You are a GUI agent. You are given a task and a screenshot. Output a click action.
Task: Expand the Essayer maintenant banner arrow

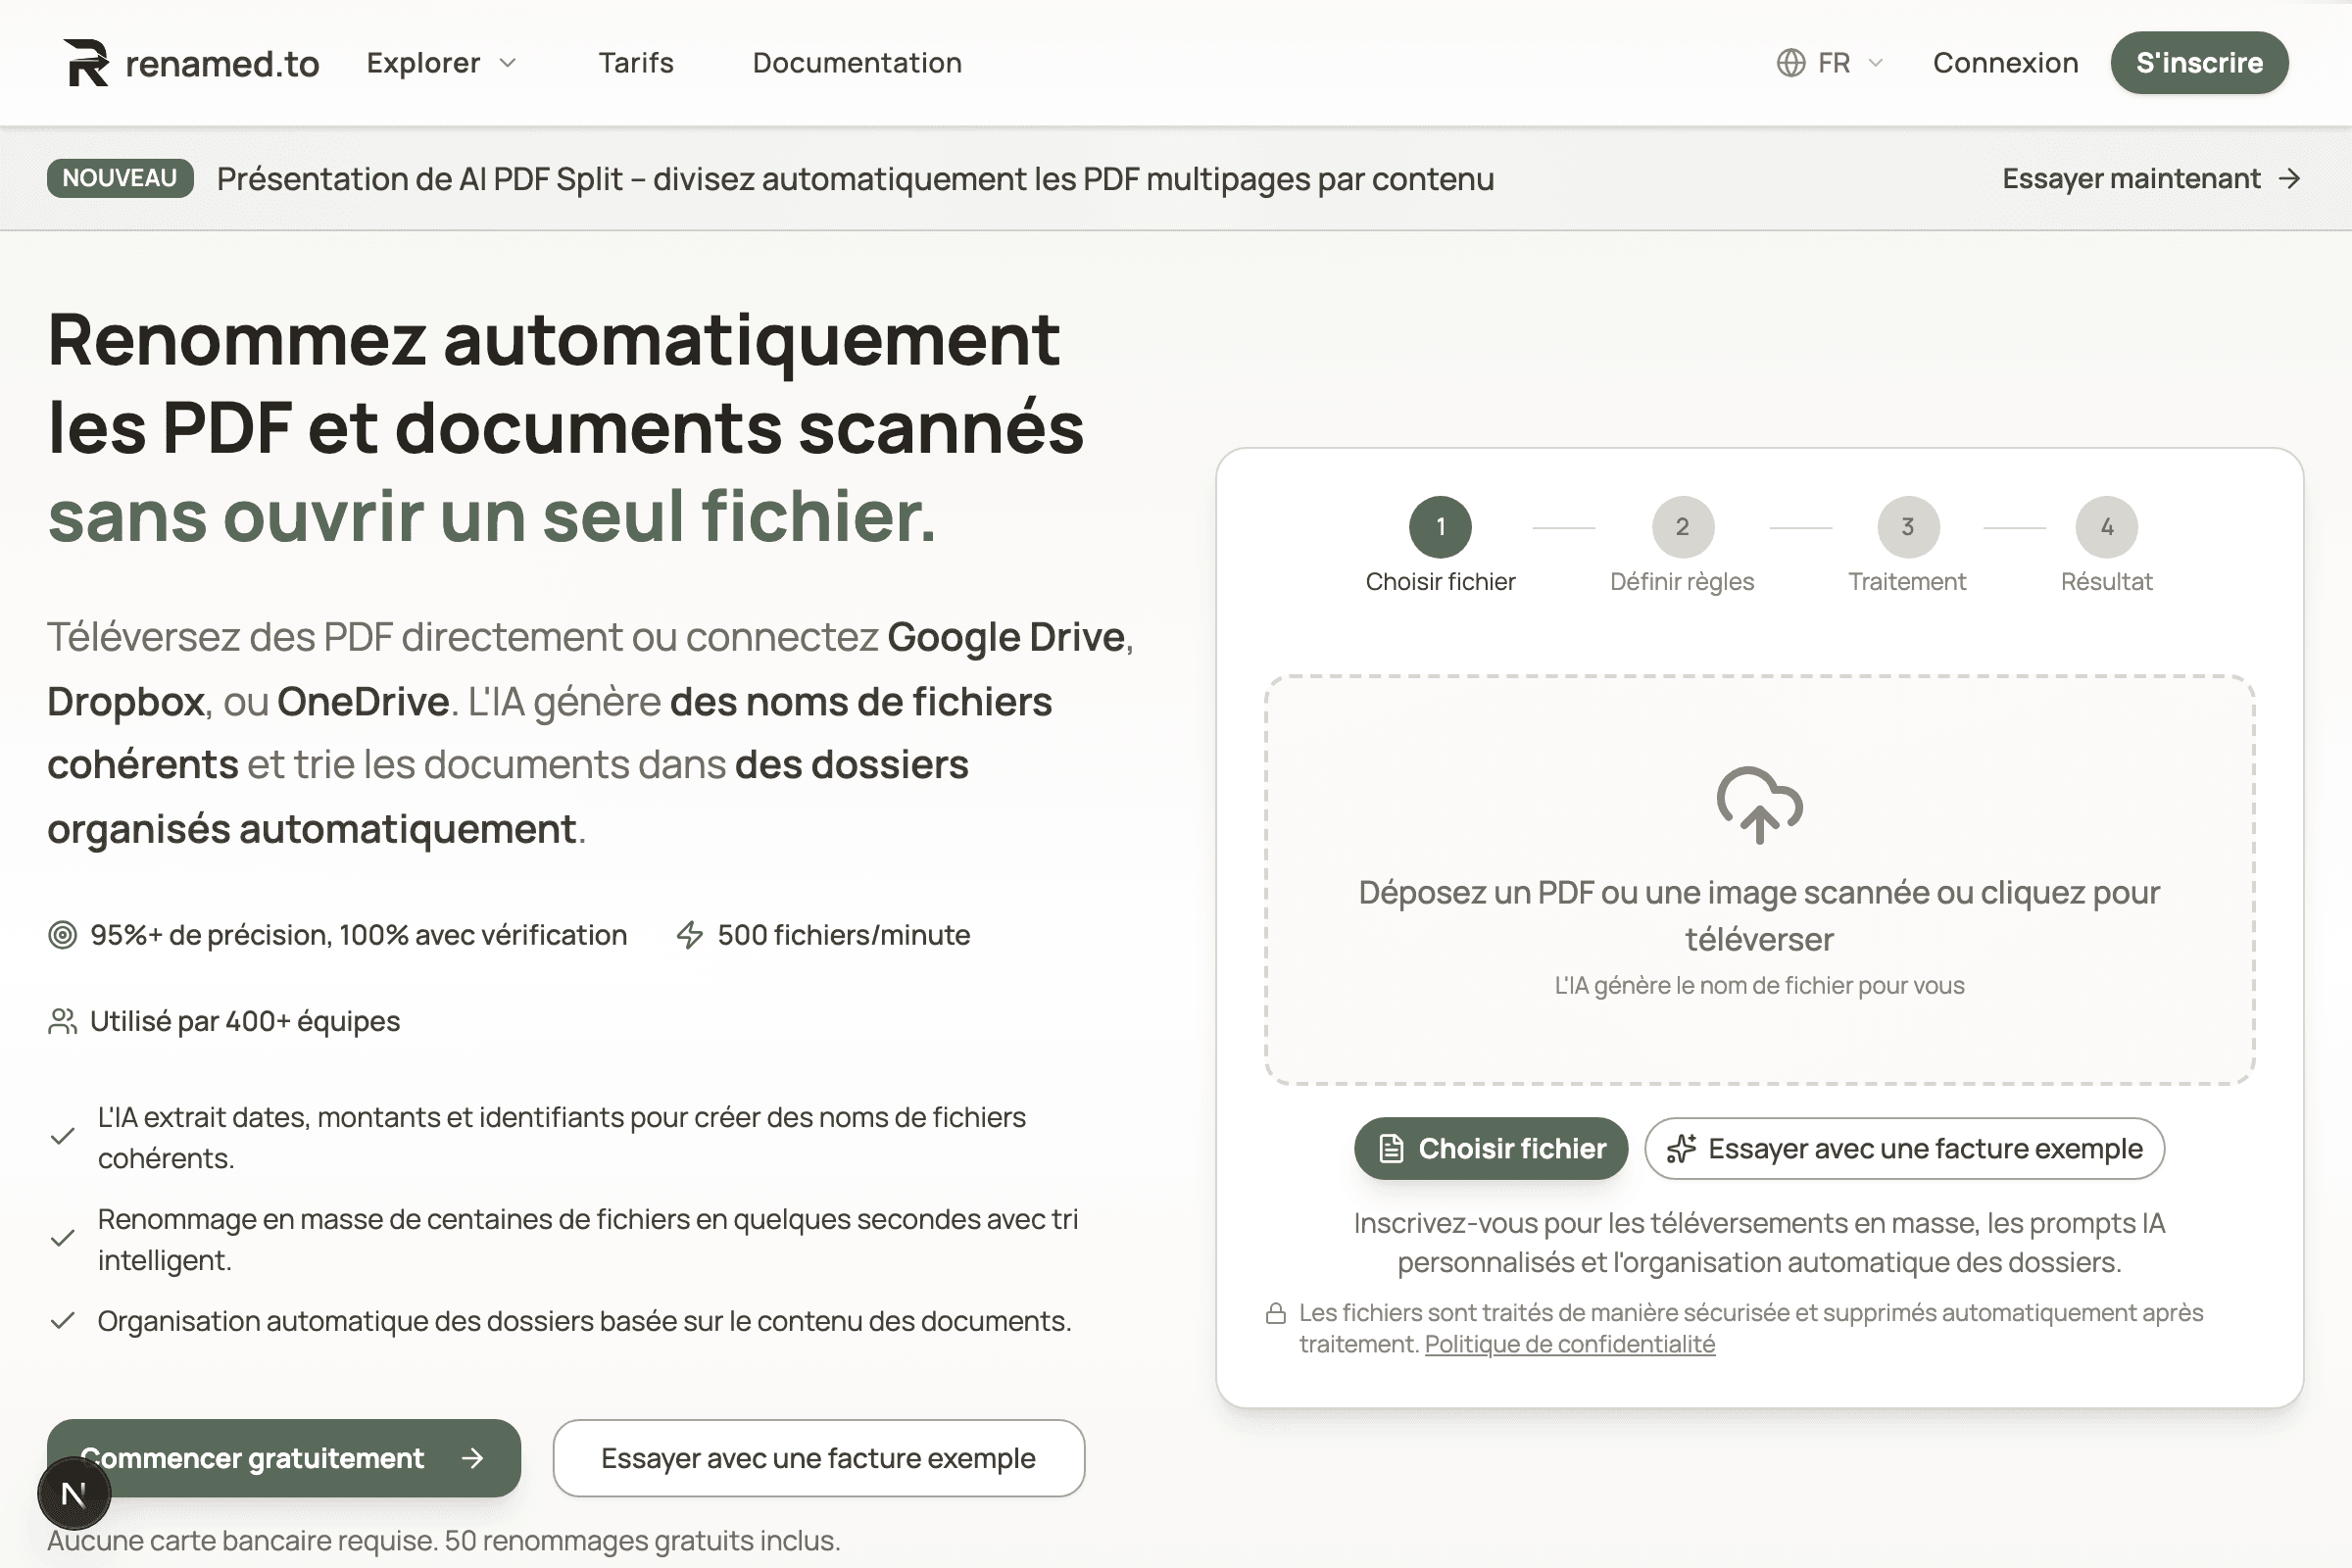2290,179
